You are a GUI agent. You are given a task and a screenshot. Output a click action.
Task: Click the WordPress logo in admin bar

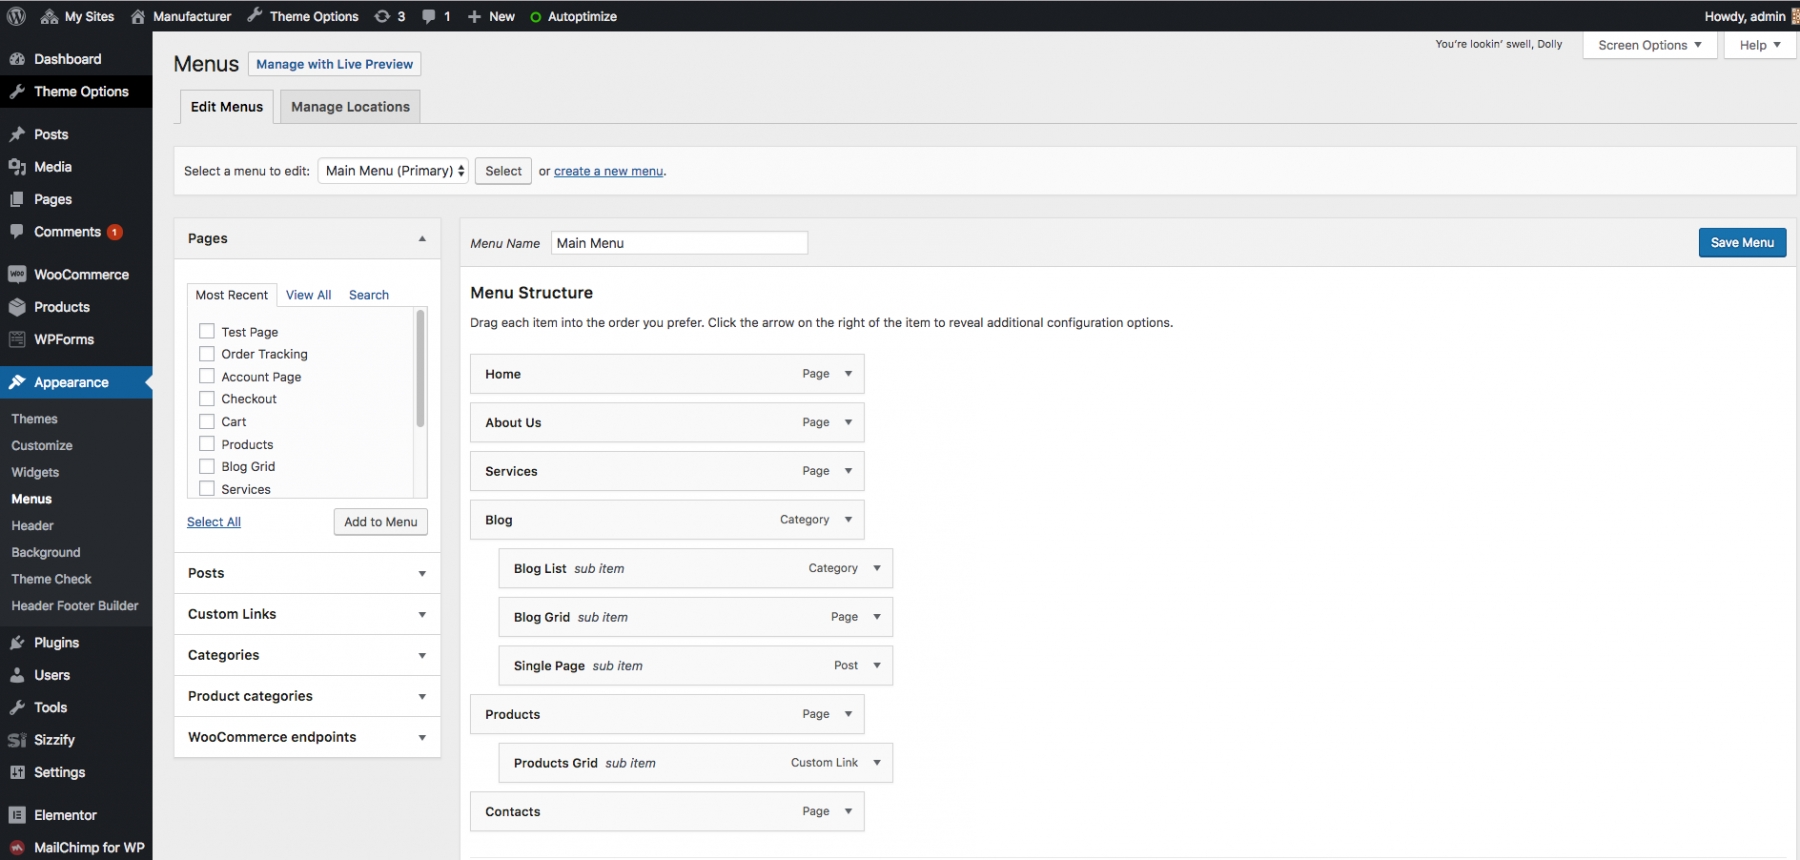16,16
